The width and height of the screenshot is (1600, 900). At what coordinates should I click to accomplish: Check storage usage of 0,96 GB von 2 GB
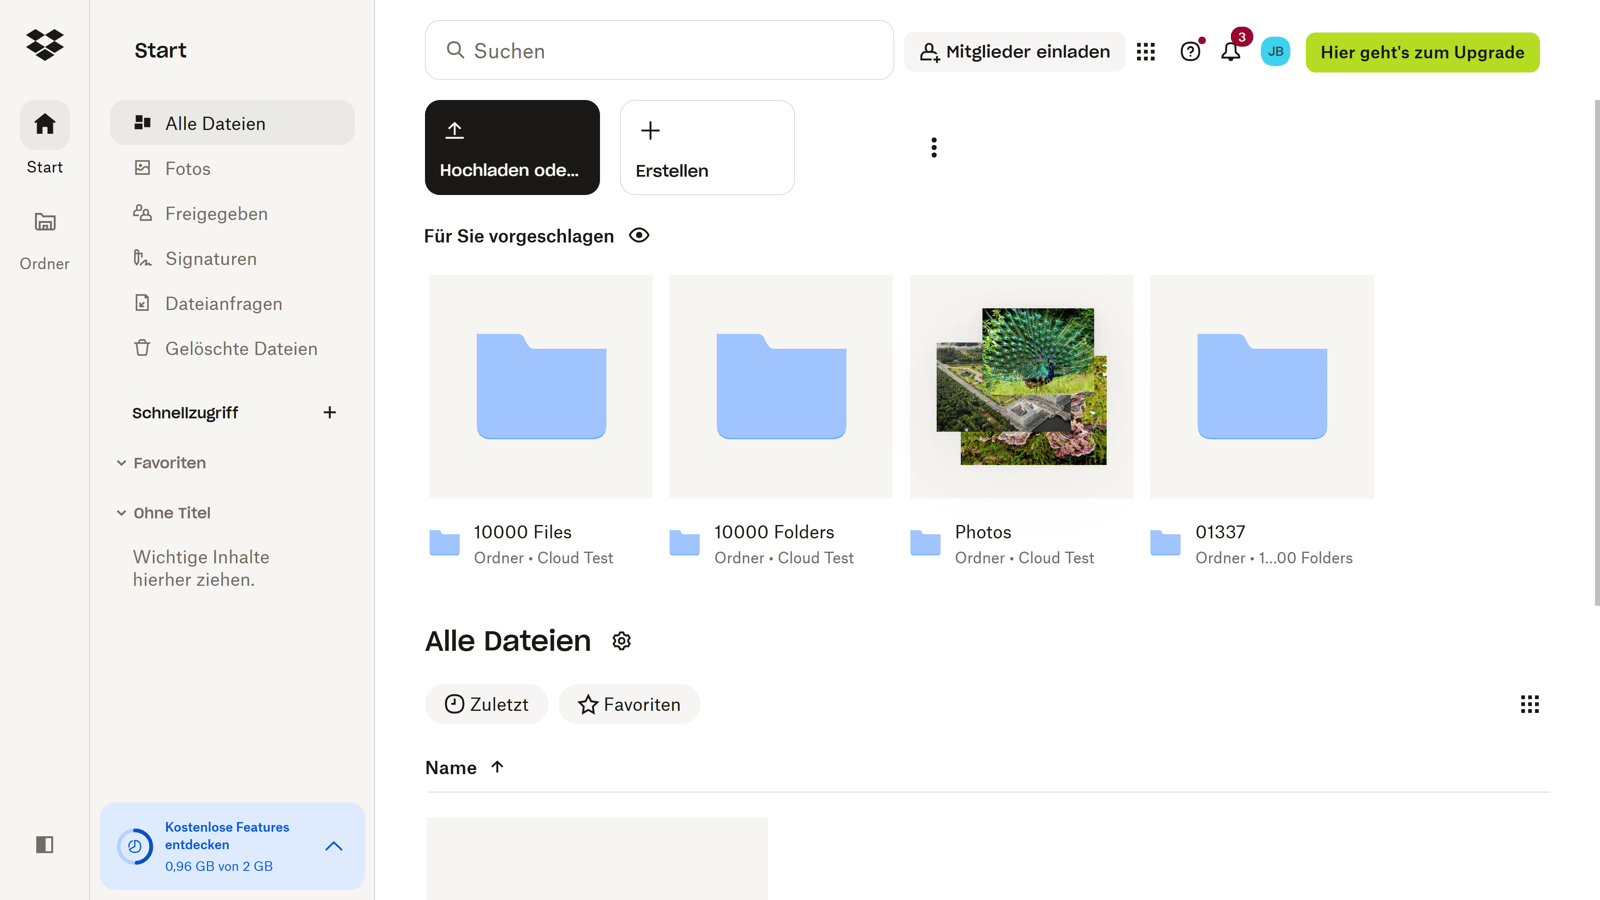point(218,866)
